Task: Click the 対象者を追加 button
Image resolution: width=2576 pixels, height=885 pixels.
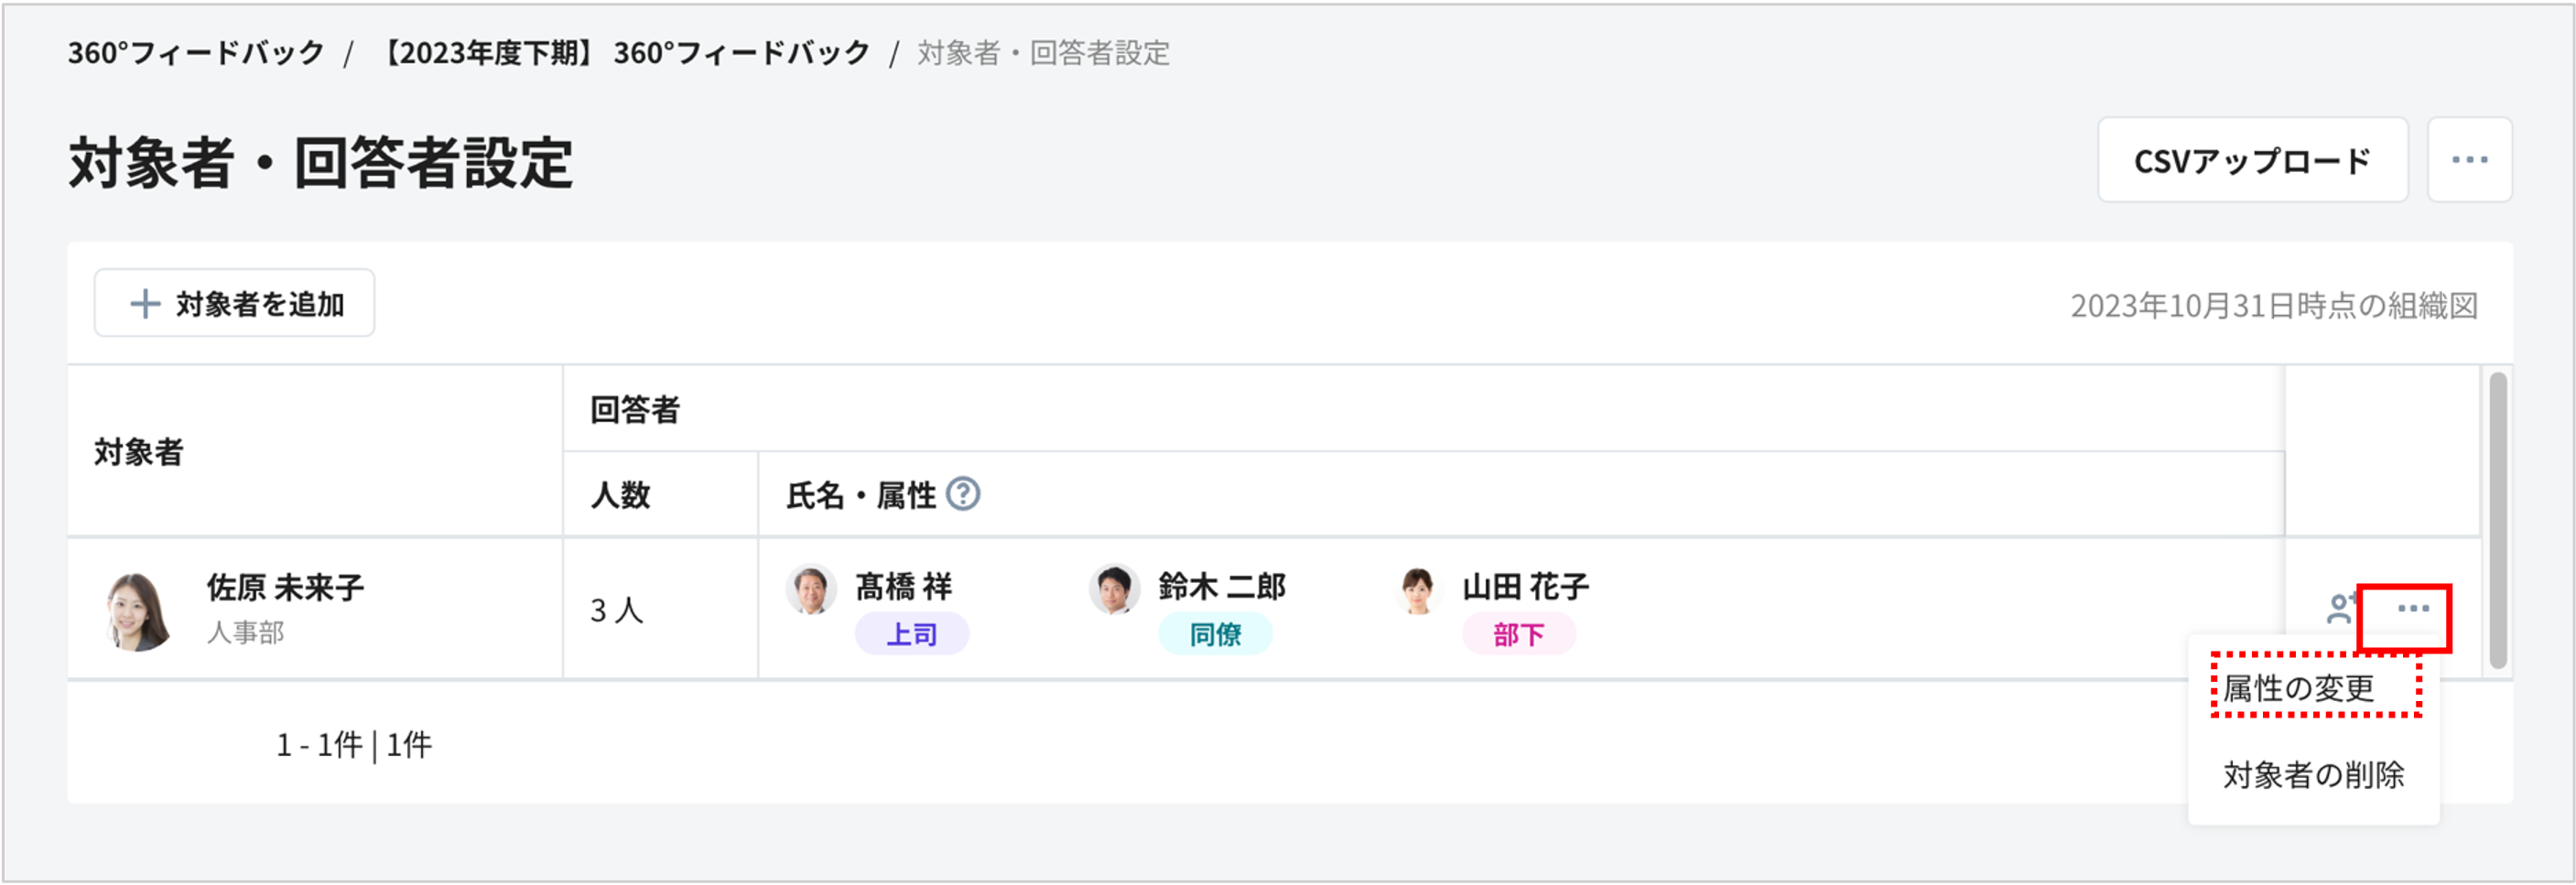Action: (x=233, y=302)
